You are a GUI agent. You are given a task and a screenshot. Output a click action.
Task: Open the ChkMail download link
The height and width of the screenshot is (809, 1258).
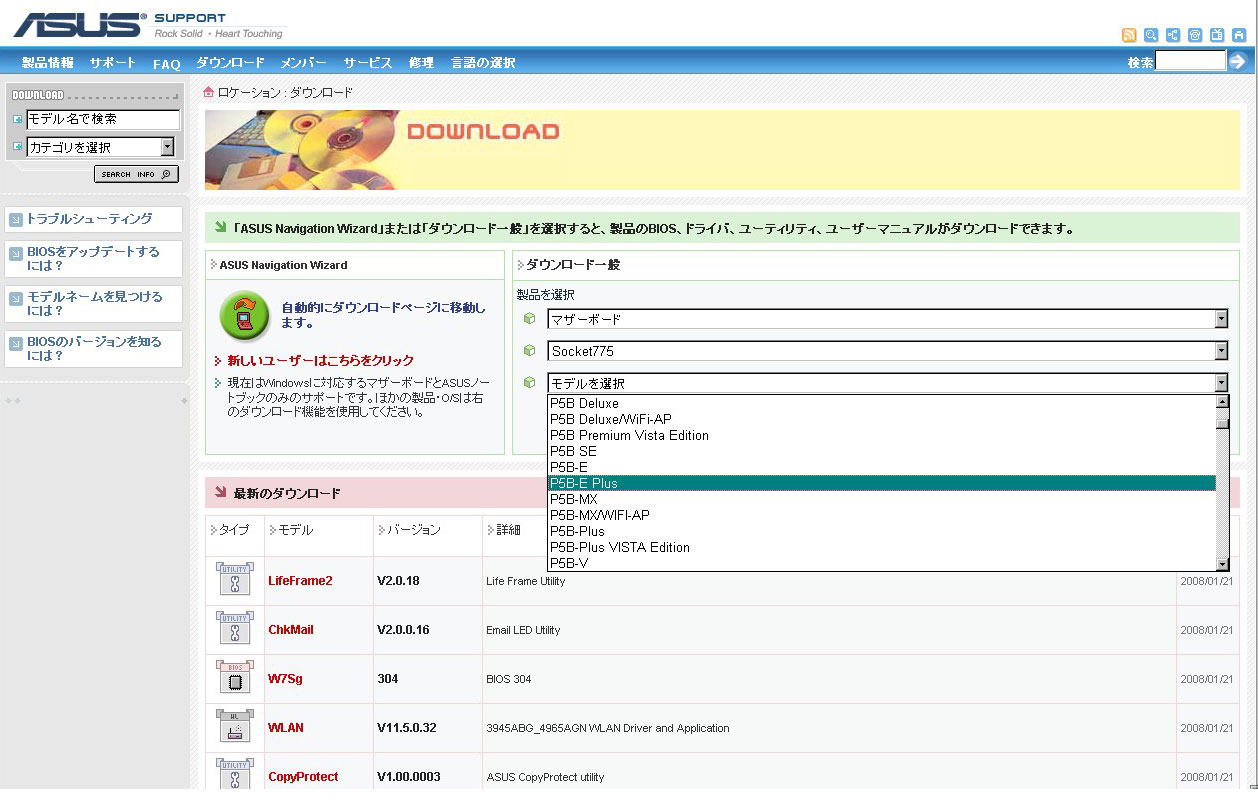(x=291, y=630)
